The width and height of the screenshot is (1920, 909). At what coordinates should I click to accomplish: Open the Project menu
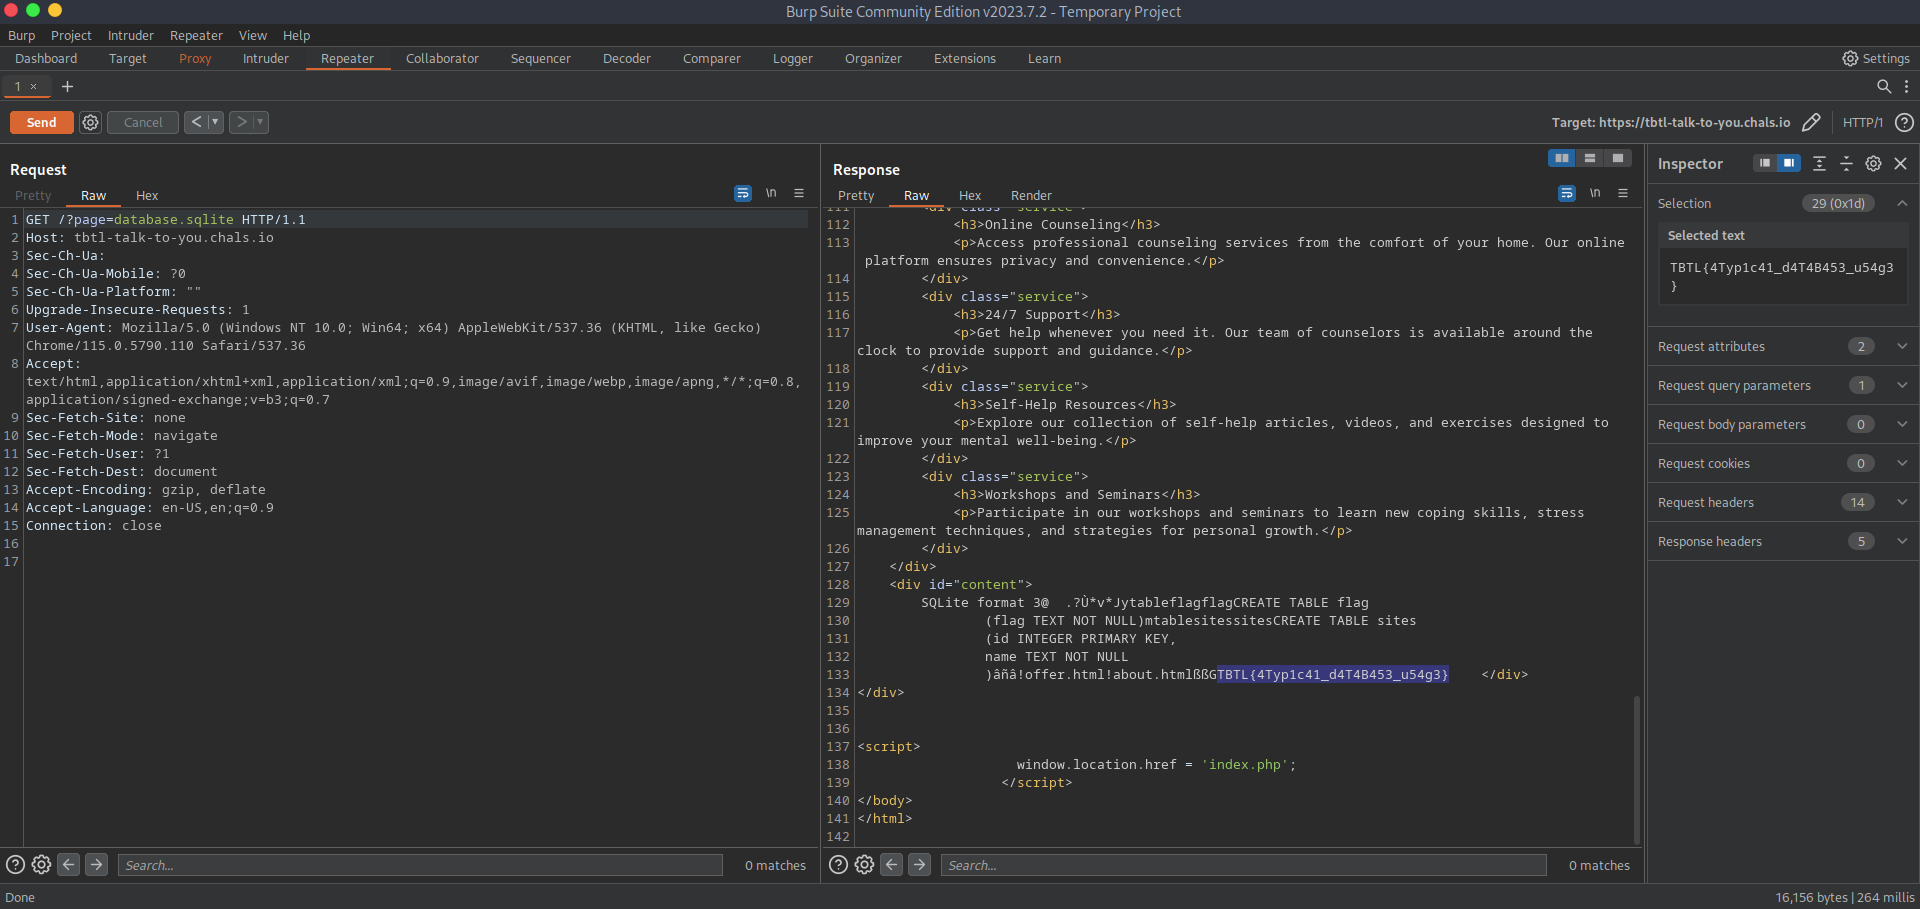tap(71, 35)
